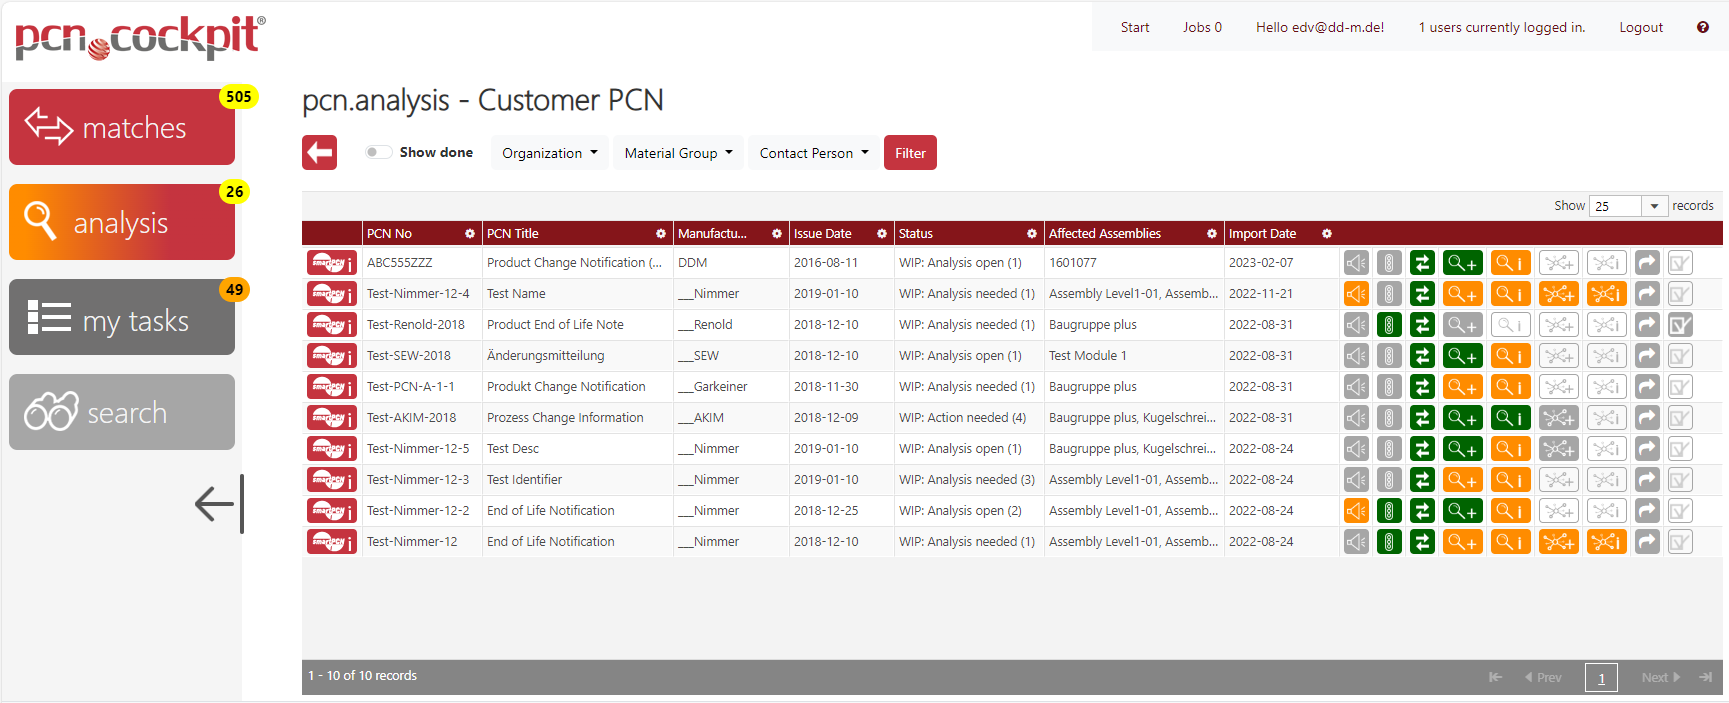The image size is (1729, 703).
Task: Click green traffic light icon in Test-Renold-2018 row
Action: pos(1389,325)
